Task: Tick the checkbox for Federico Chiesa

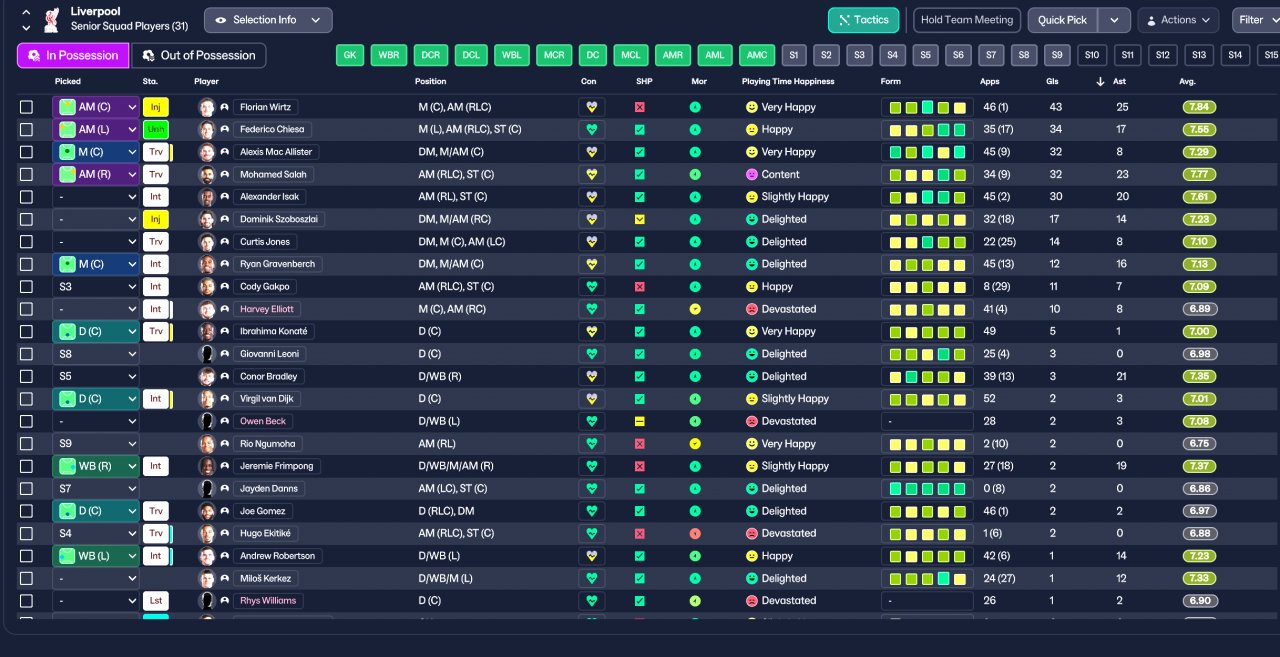Action: pos(26,129)
